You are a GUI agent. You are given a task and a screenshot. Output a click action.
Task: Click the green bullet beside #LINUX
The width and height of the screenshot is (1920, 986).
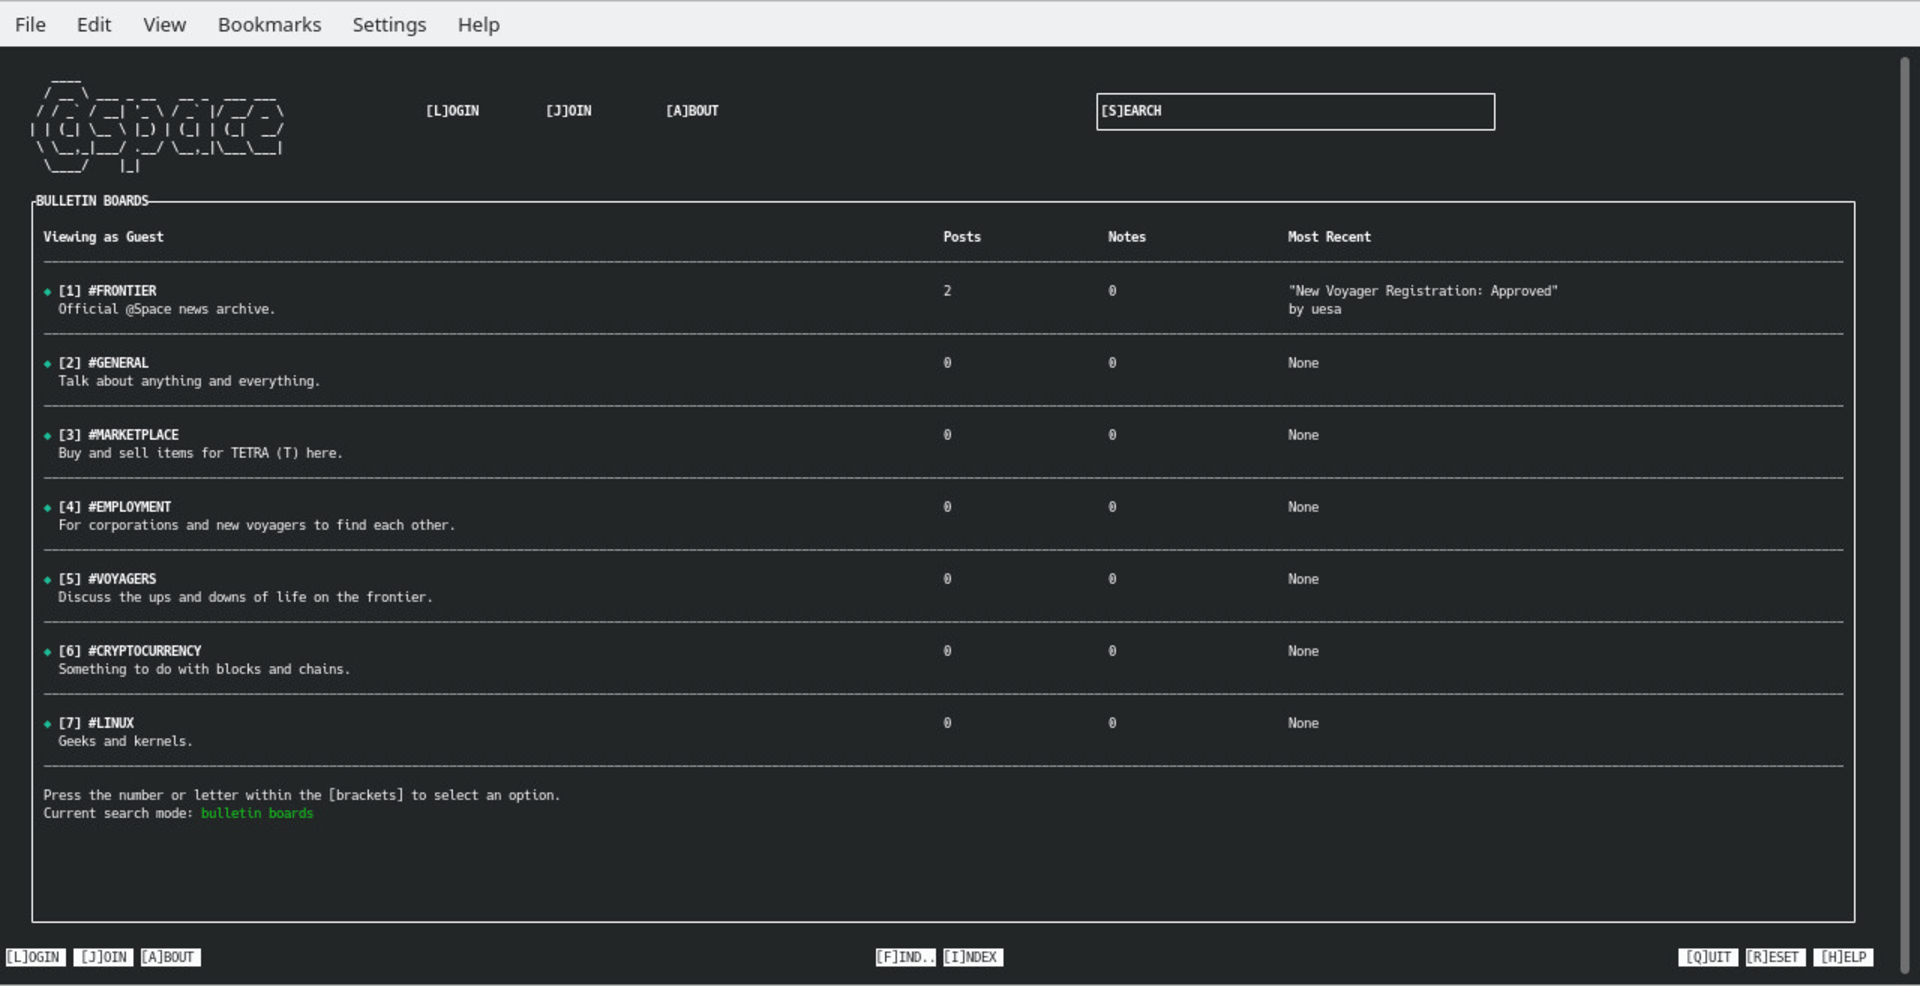[x=47, y=724]
